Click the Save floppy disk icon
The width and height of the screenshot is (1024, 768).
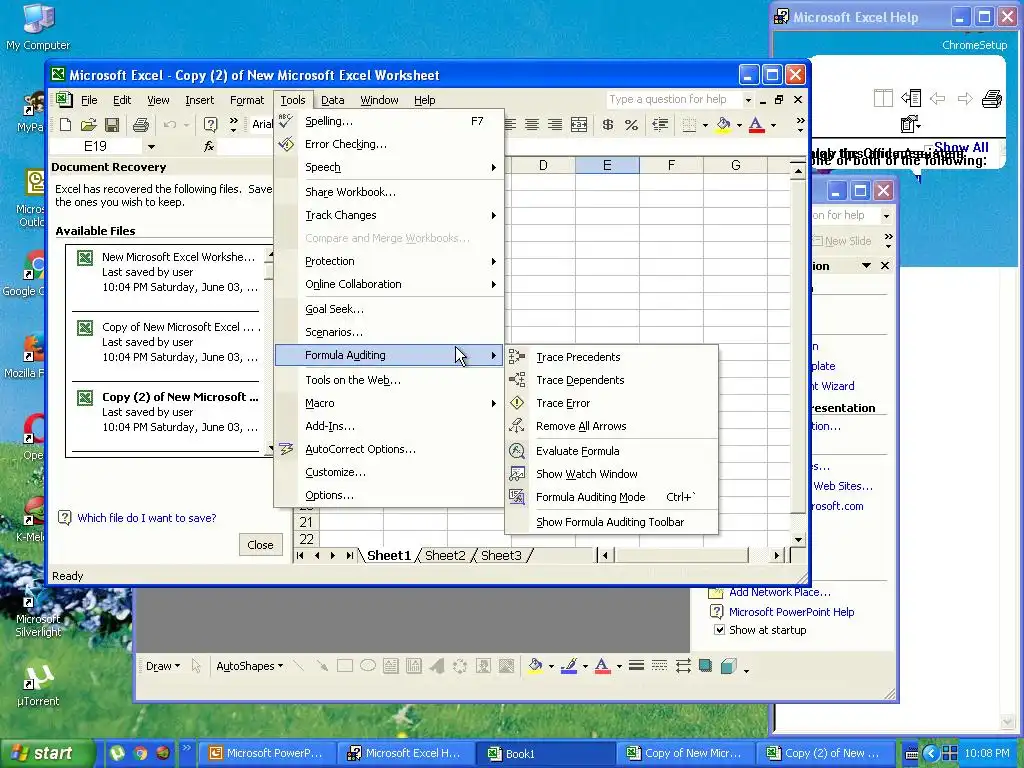point(112,124)
